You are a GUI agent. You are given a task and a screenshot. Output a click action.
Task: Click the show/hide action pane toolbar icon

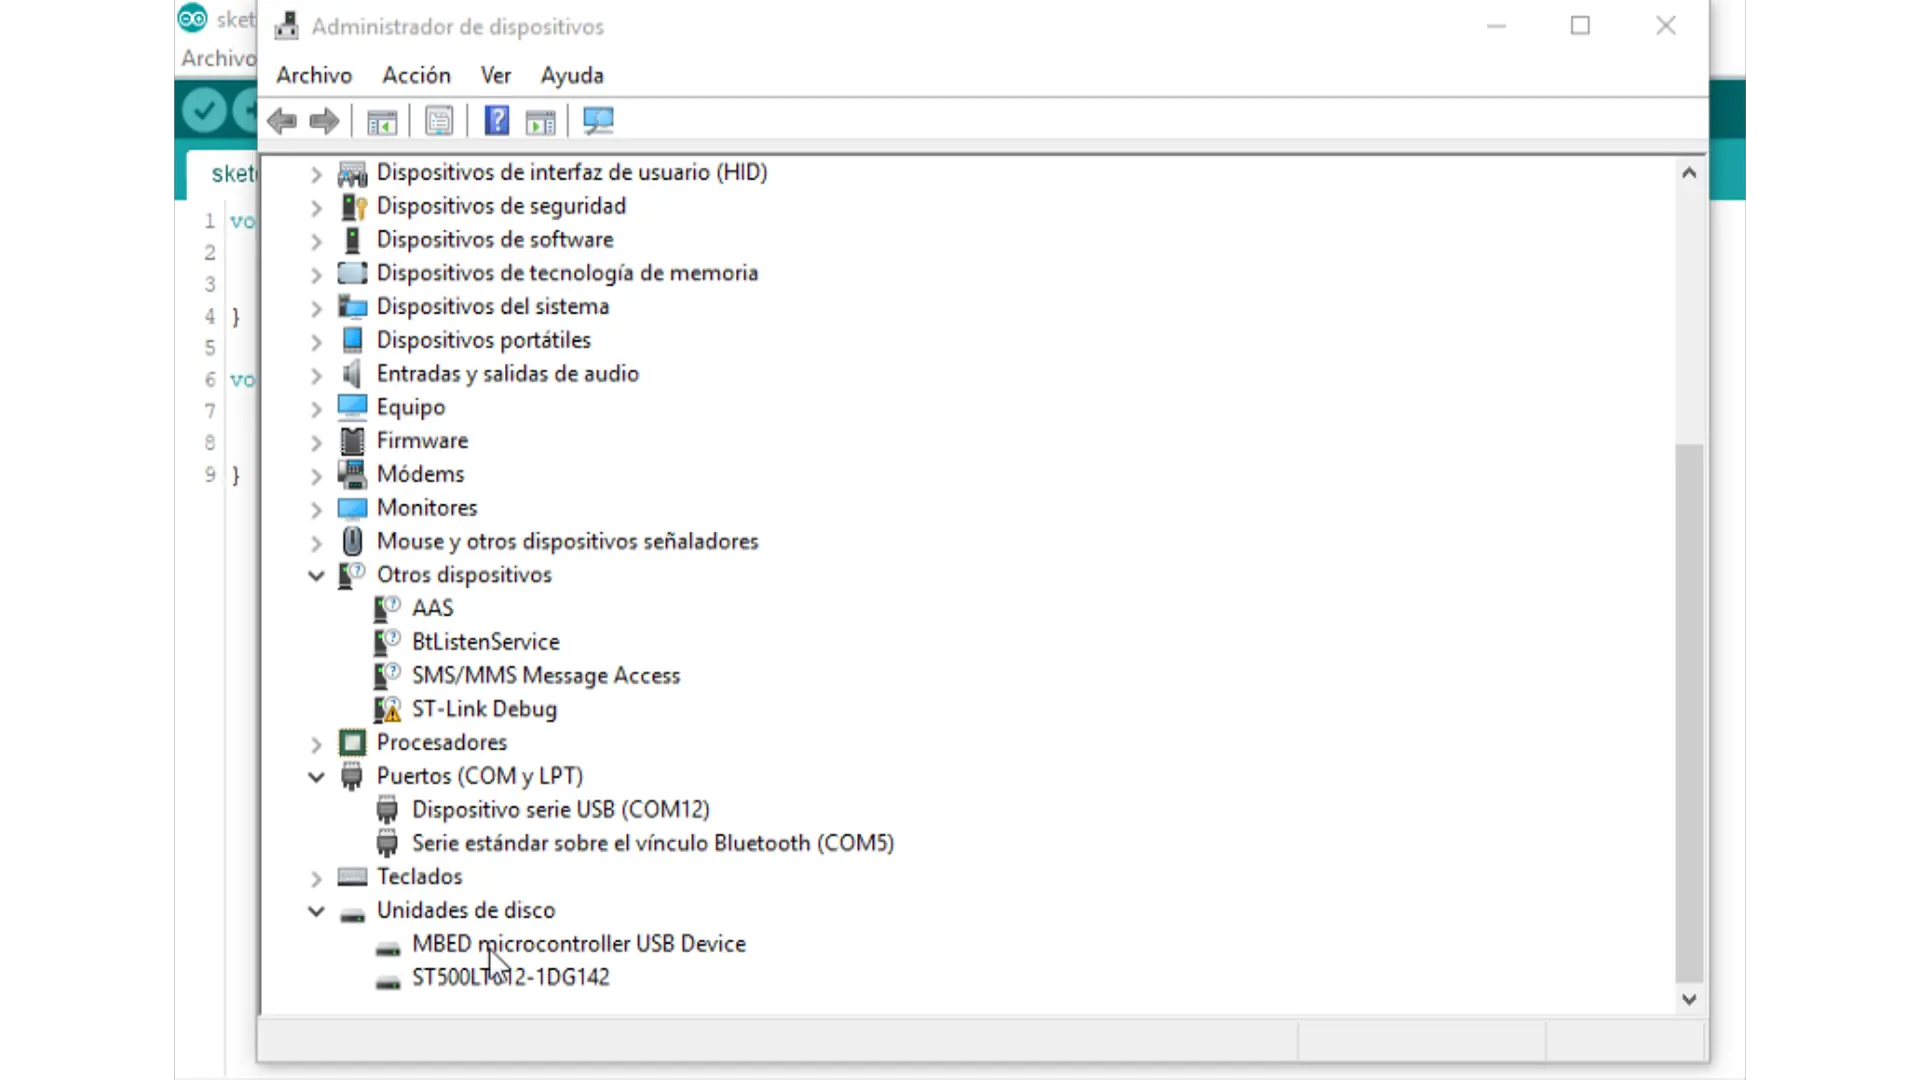click(x=541, y=122)
